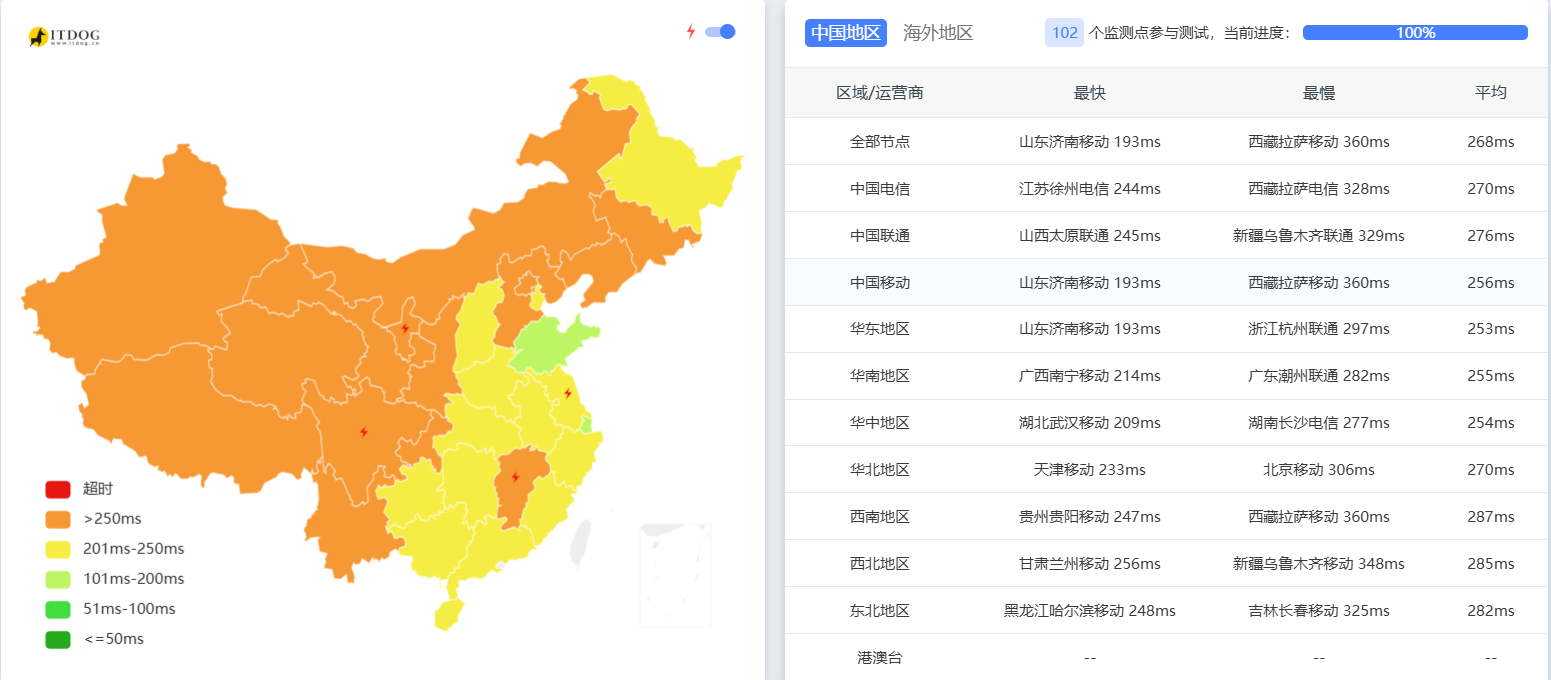Click 西藏拉萨电信 328ms cell
The image size is (1551, 680).
click(1319, 189)
